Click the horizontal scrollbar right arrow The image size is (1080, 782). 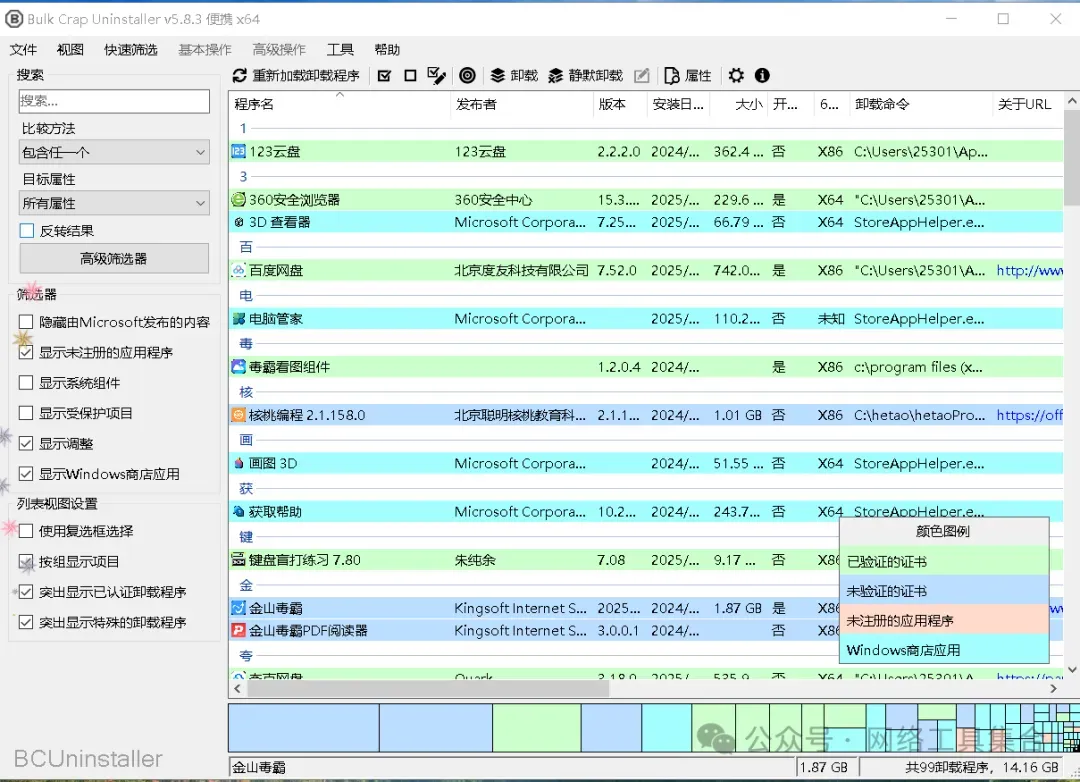tap(1053, 688)
